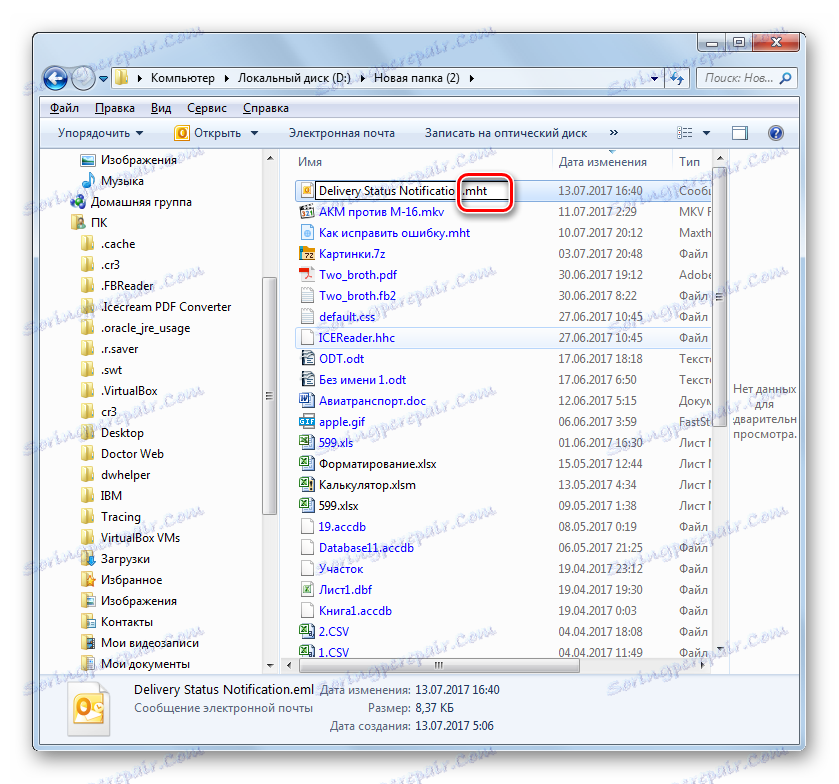Expand address bar history dropdown arrow
Image resolution: width=839 pixels, height=784 pixels.
coord(654,79)
